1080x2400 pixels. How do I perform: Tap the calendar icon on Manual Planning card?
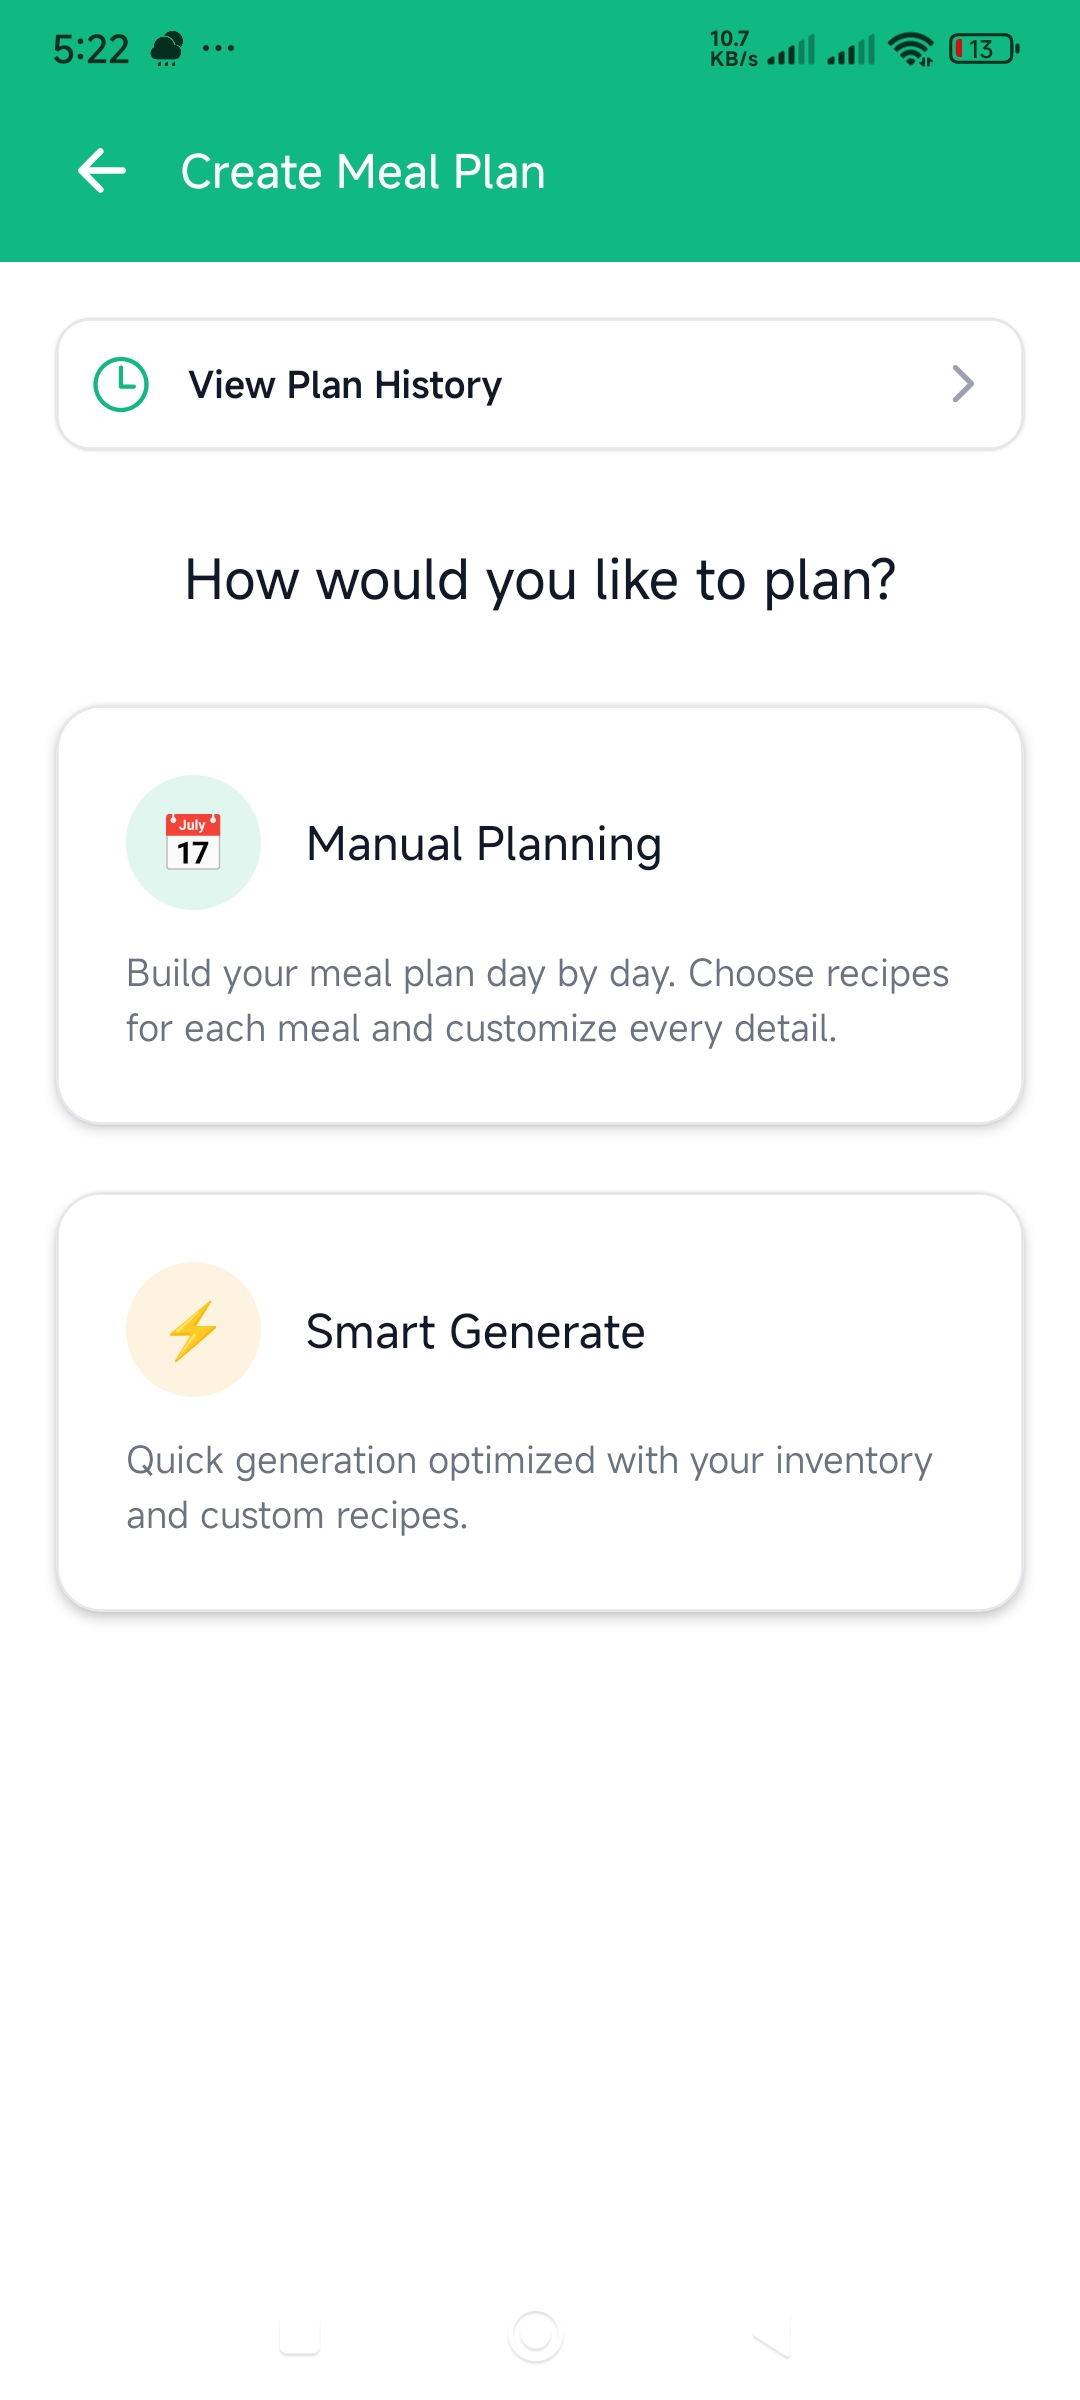pyautogui.click(x=193, y=841)
